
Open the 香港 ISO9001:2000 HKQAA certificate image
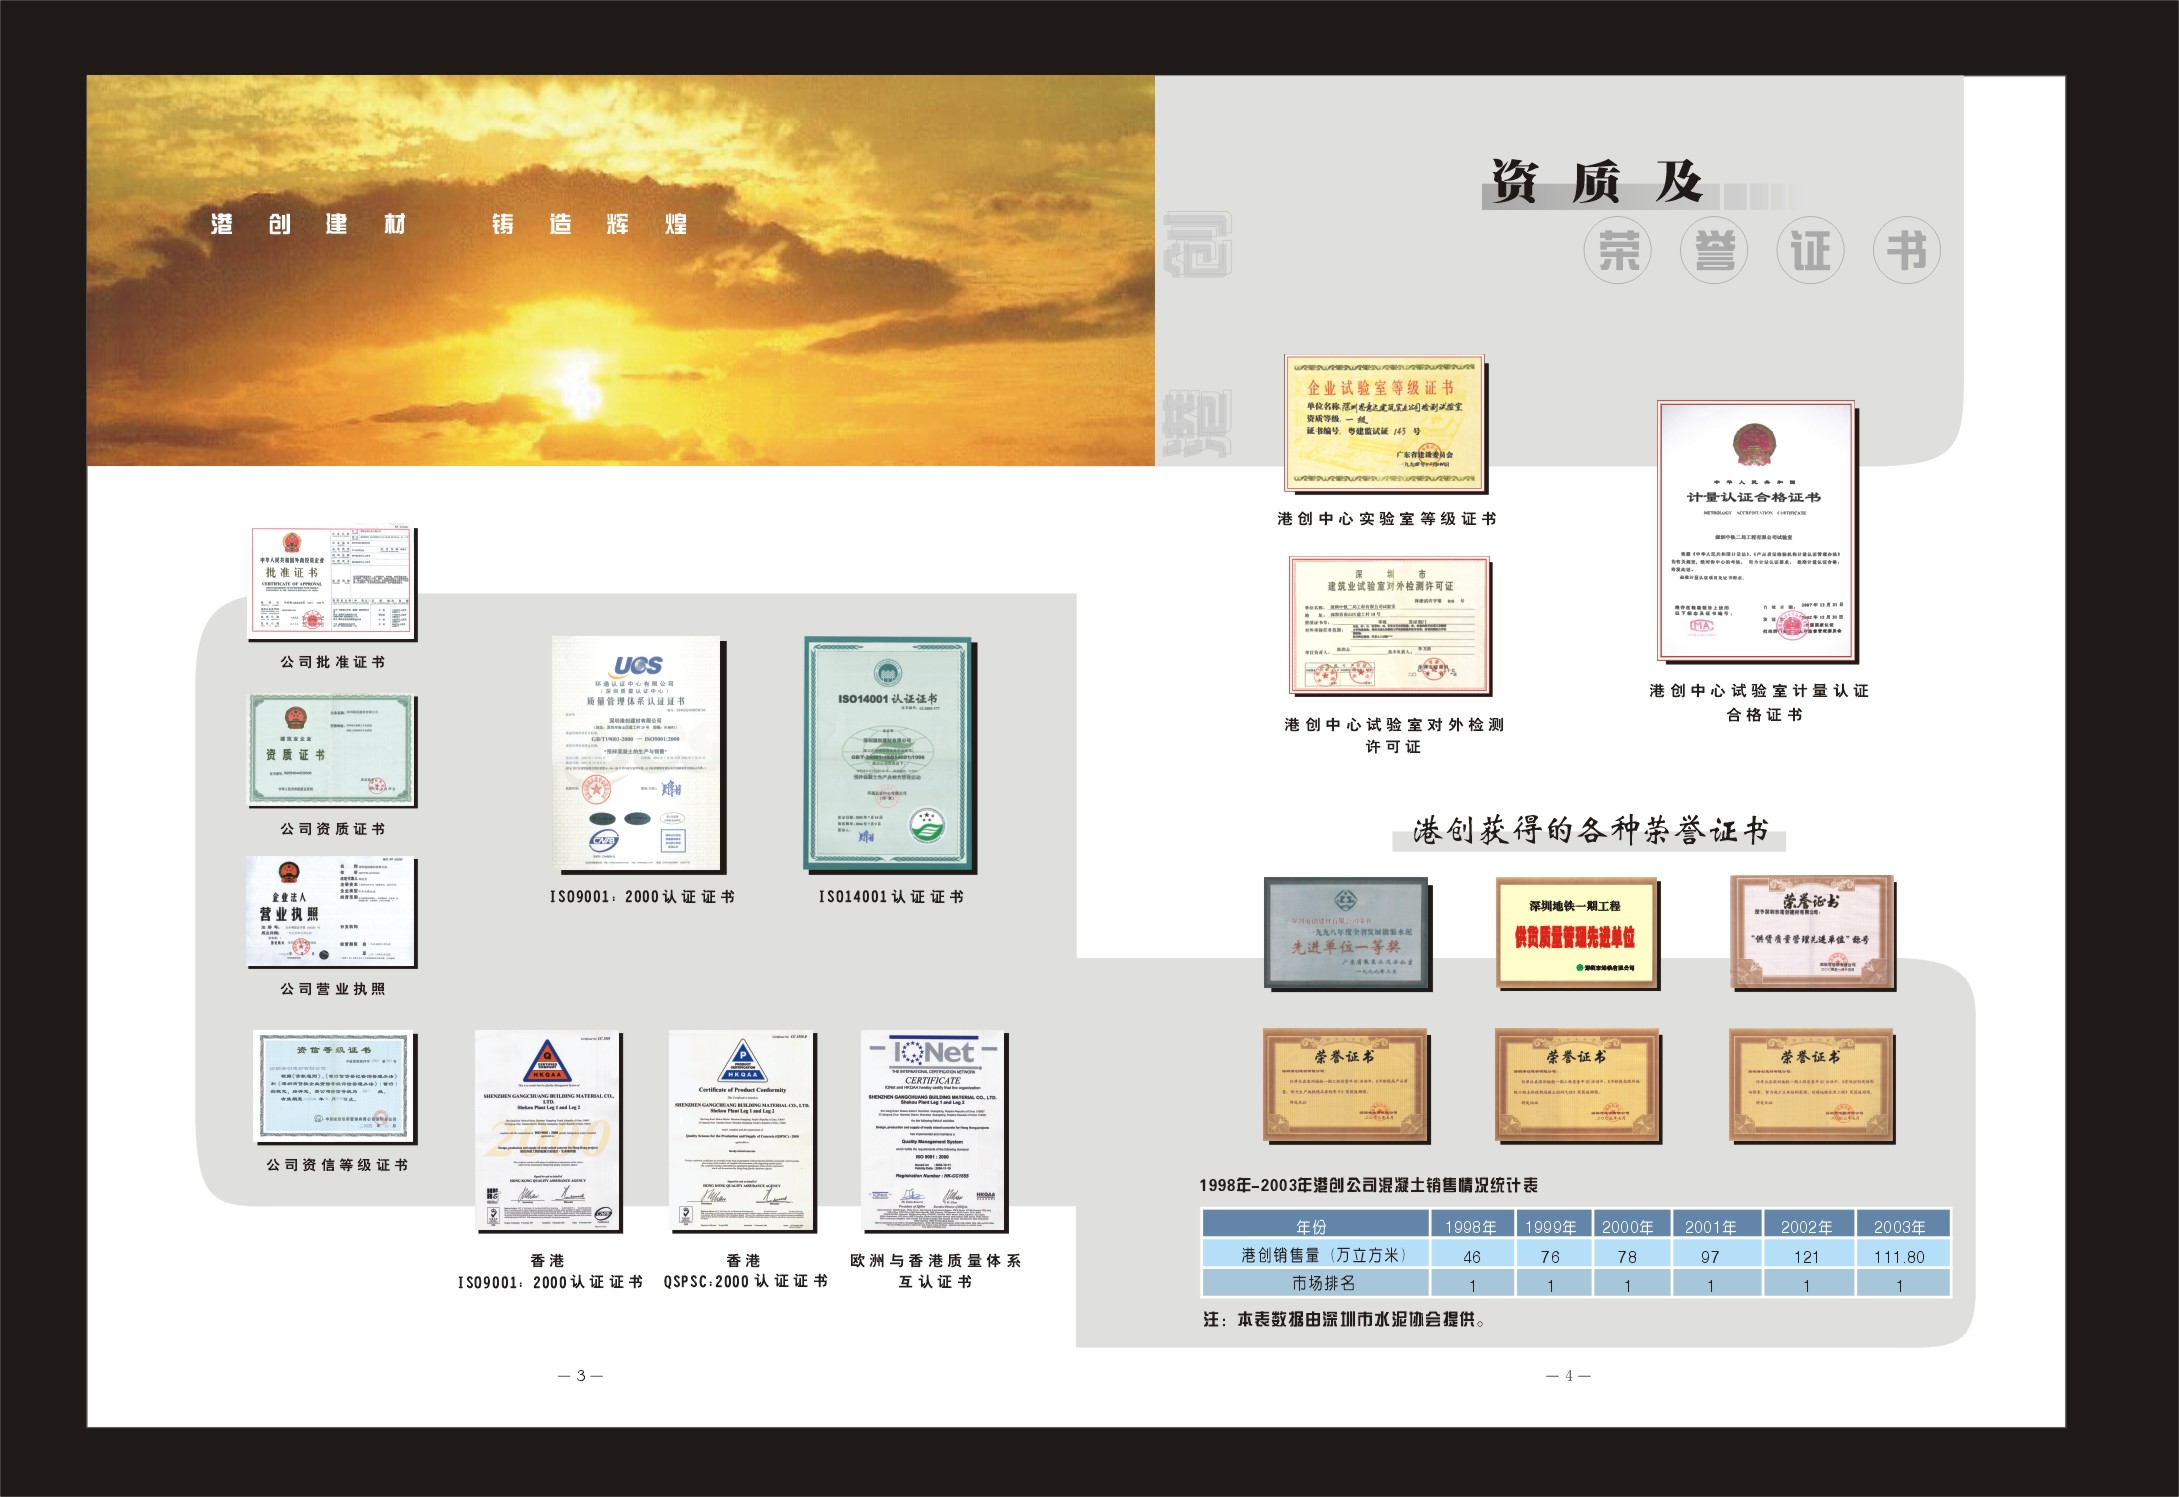pyautogui.click(x=548, y=1131)
